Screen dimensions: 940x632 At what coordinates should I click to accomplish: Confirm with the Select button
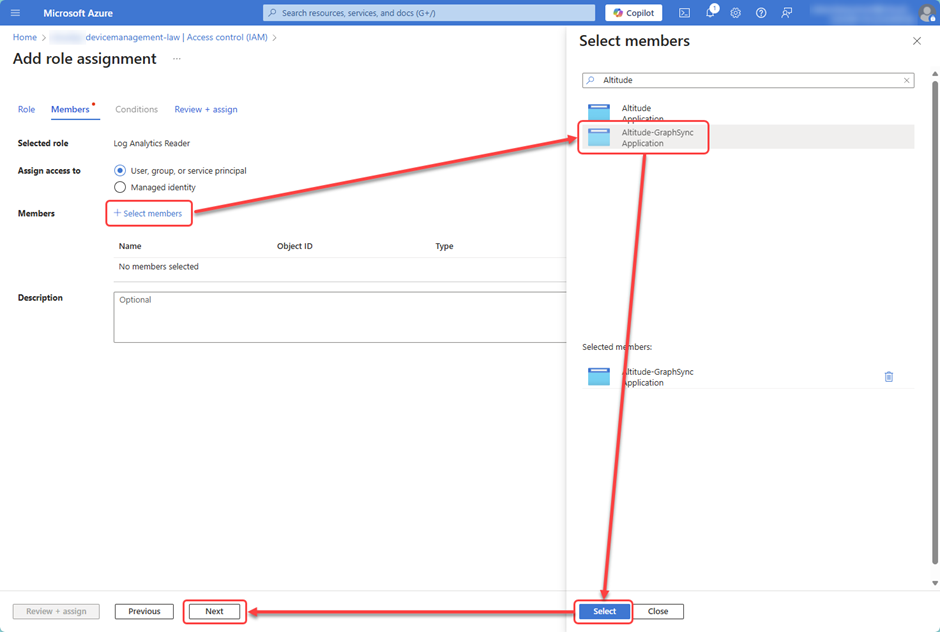click(603, 611)
